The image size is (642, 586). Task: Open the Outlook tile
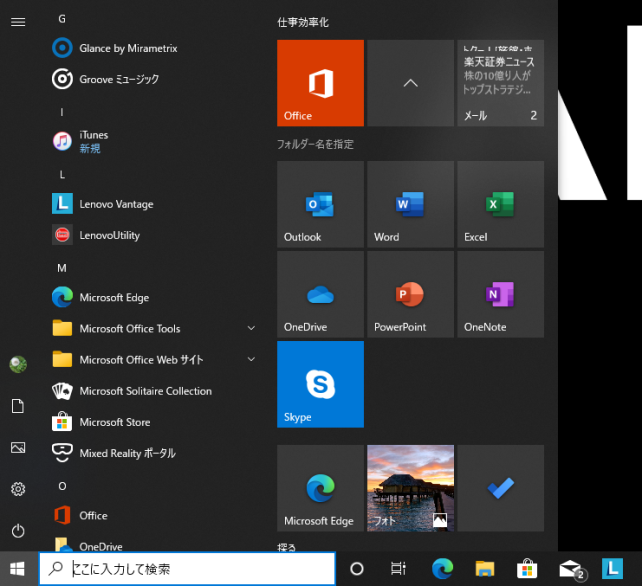coord(320,204)
